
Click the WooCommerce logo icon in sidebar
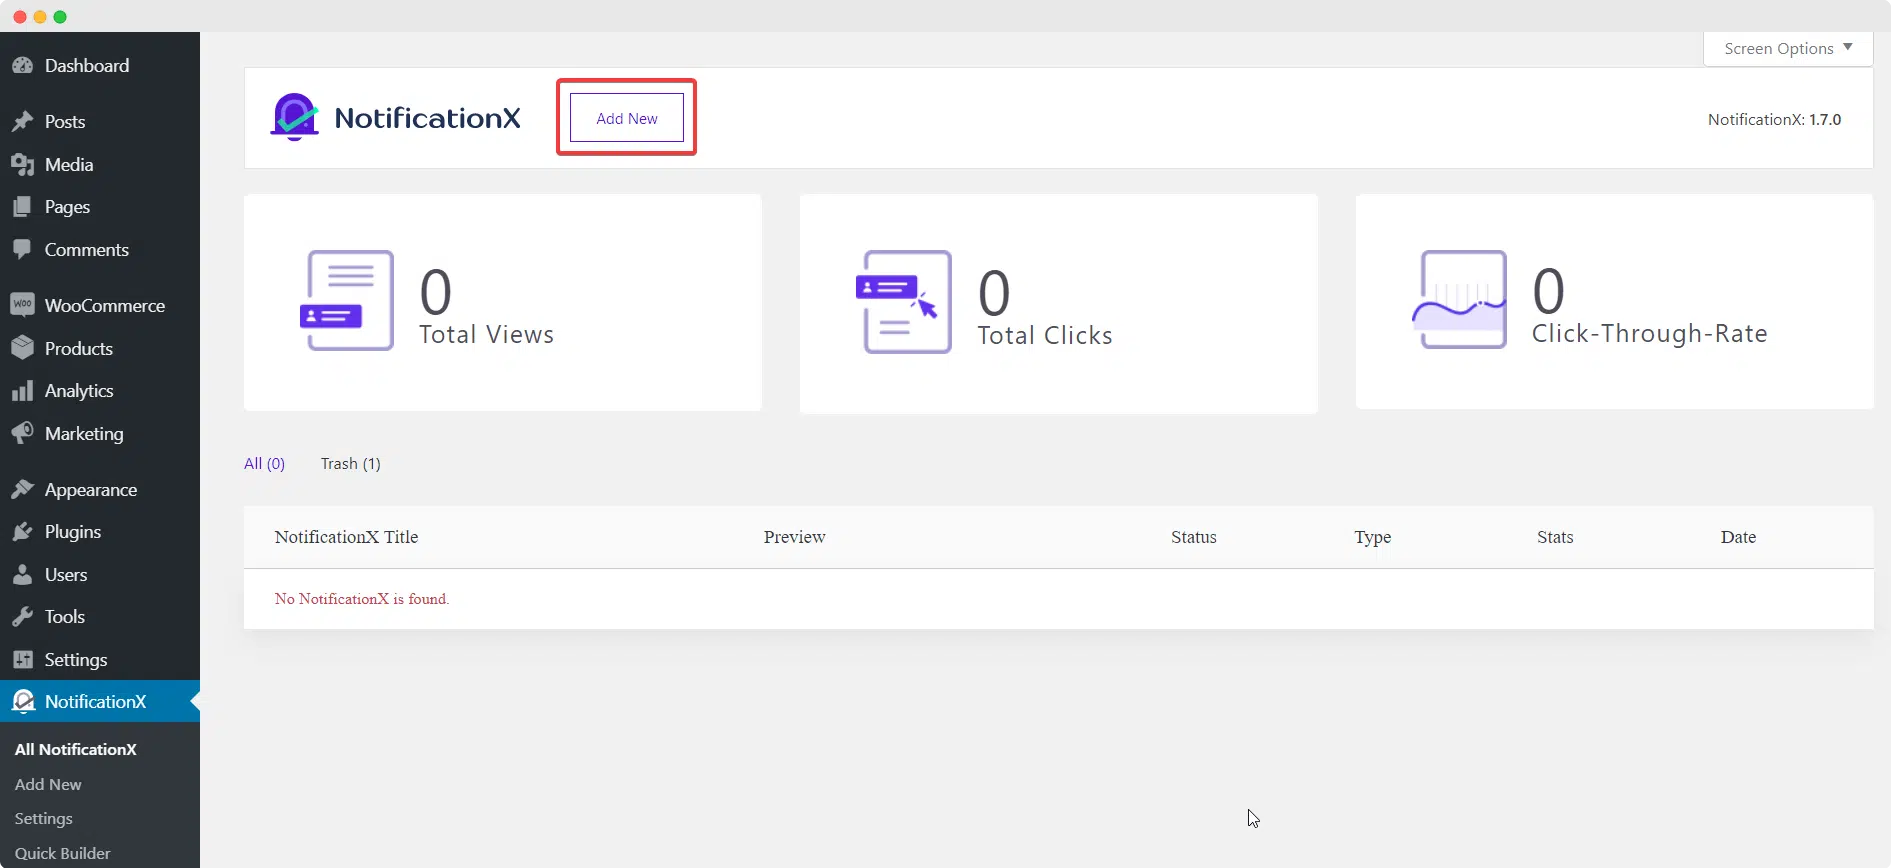click(x=22, y=305)
